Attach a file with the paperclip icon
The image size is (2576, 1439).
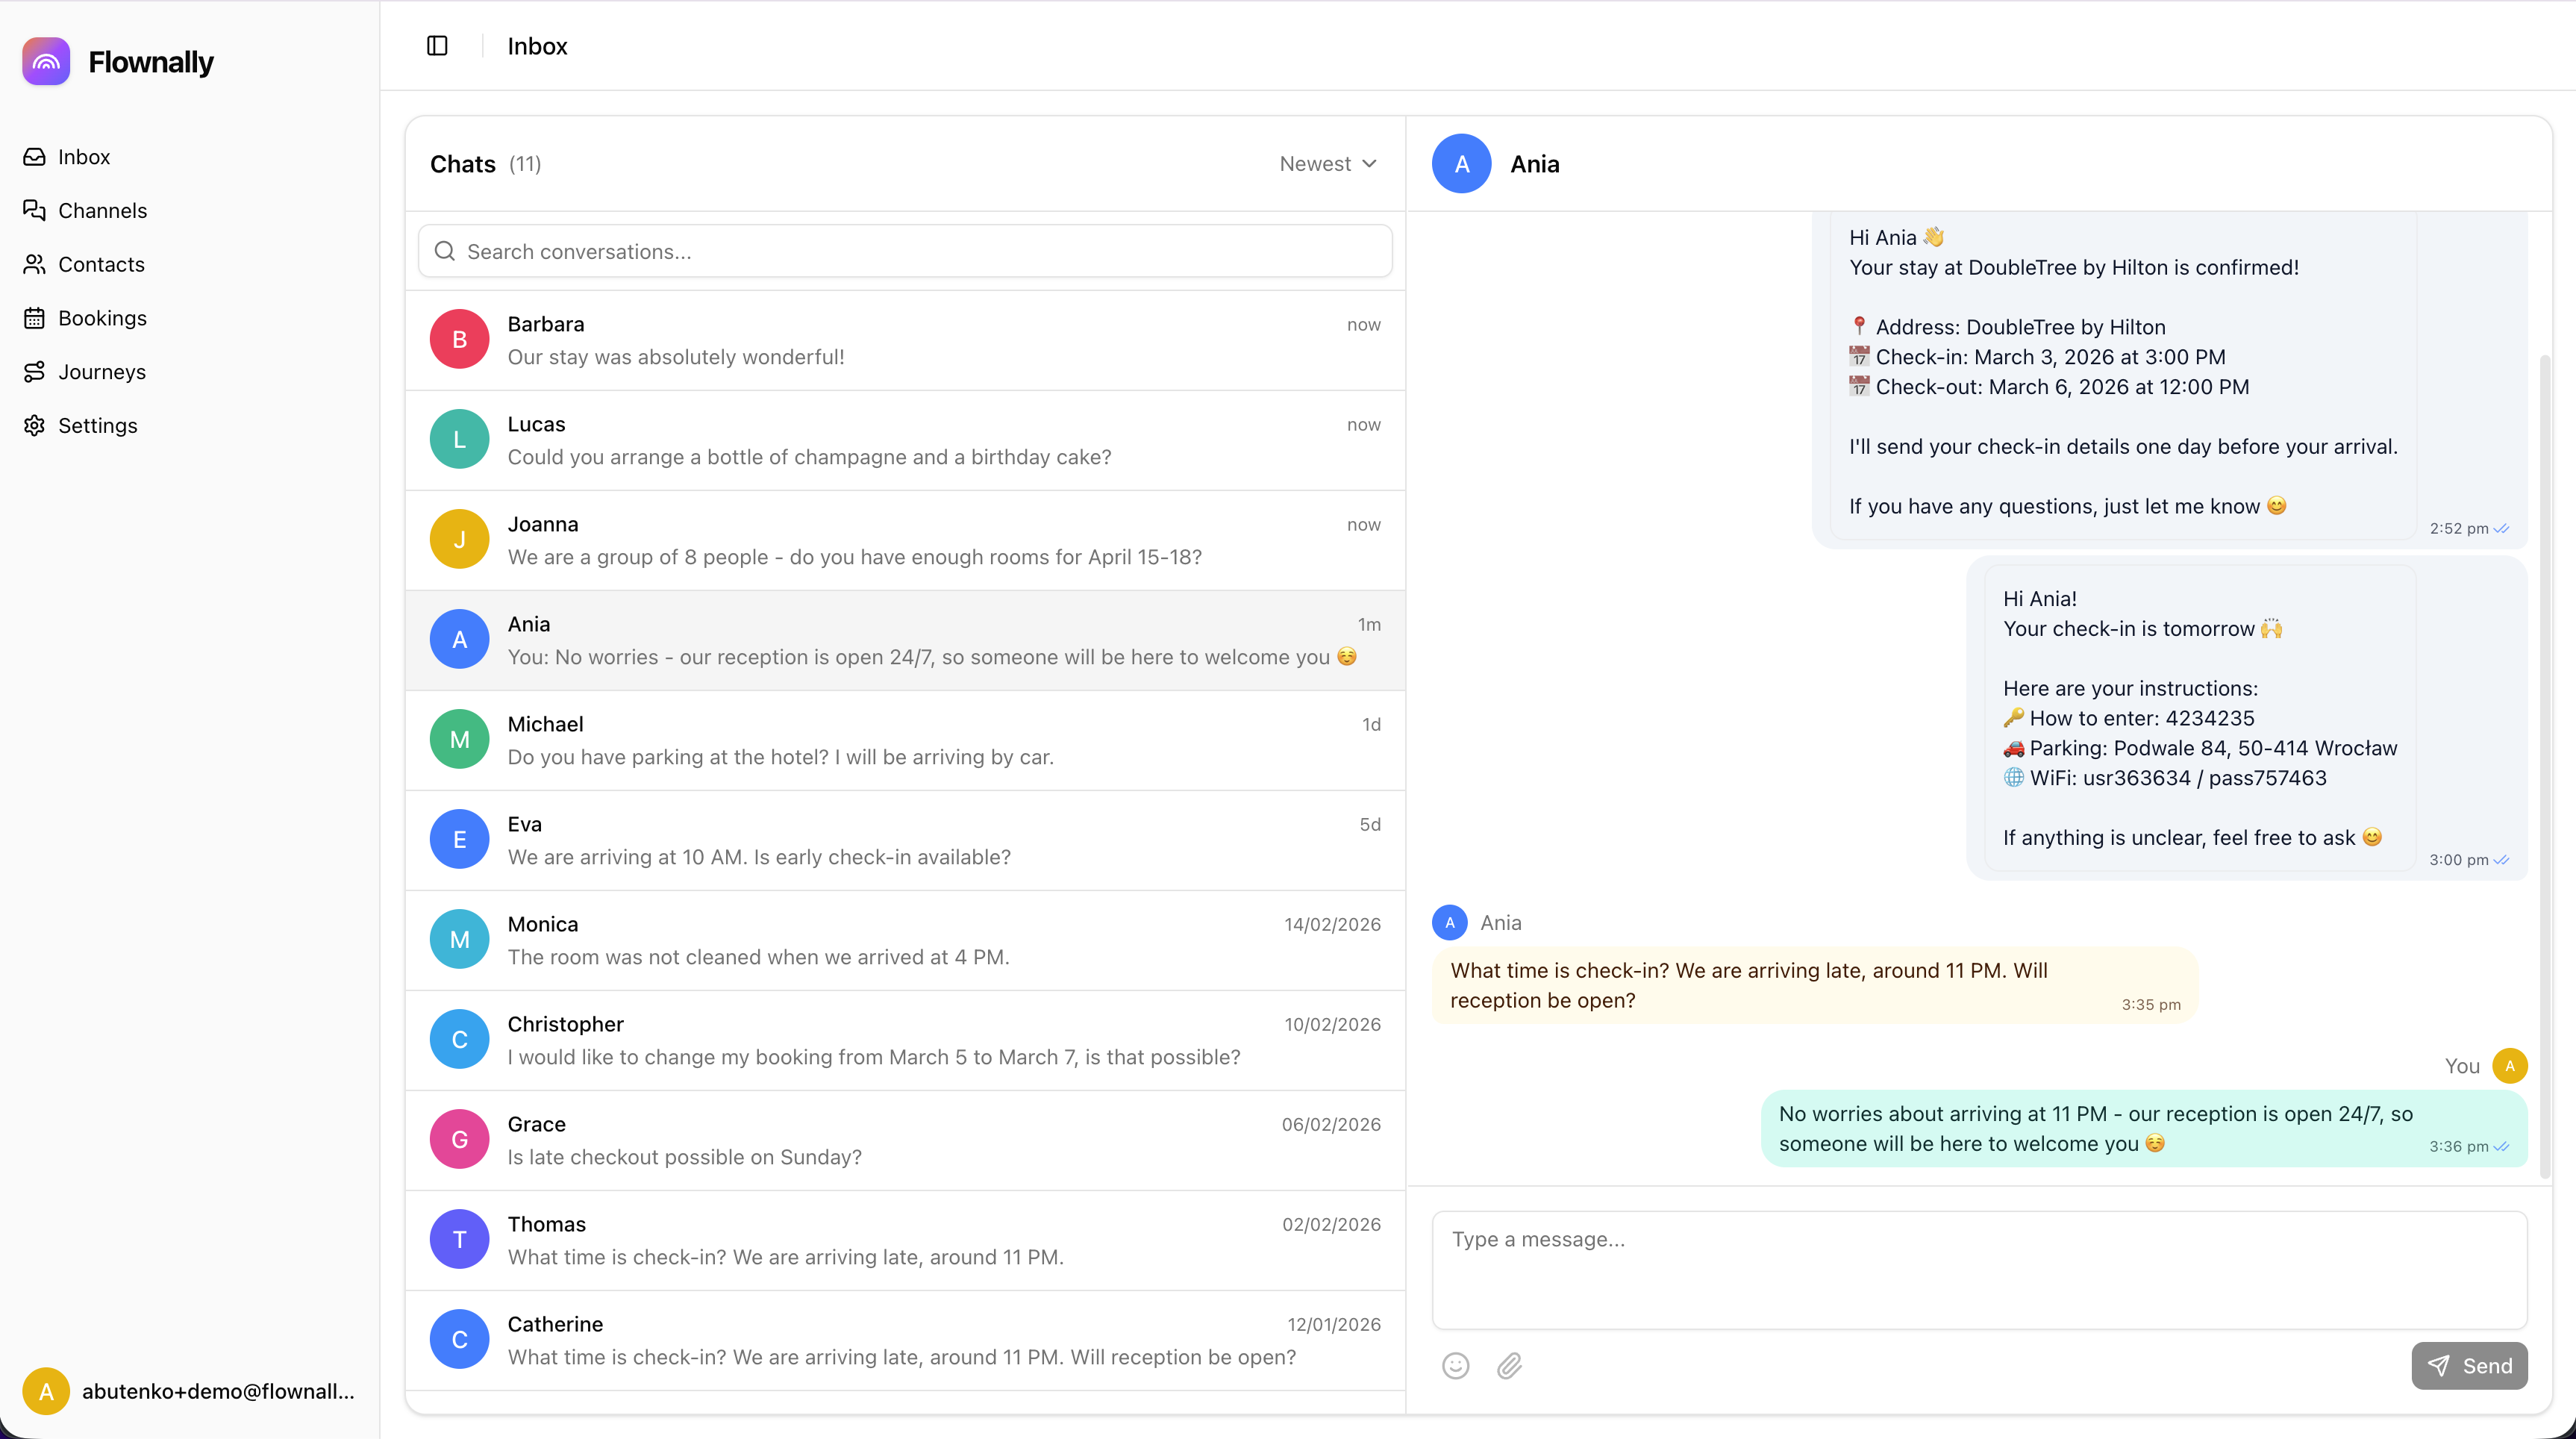(1509, 1365)
